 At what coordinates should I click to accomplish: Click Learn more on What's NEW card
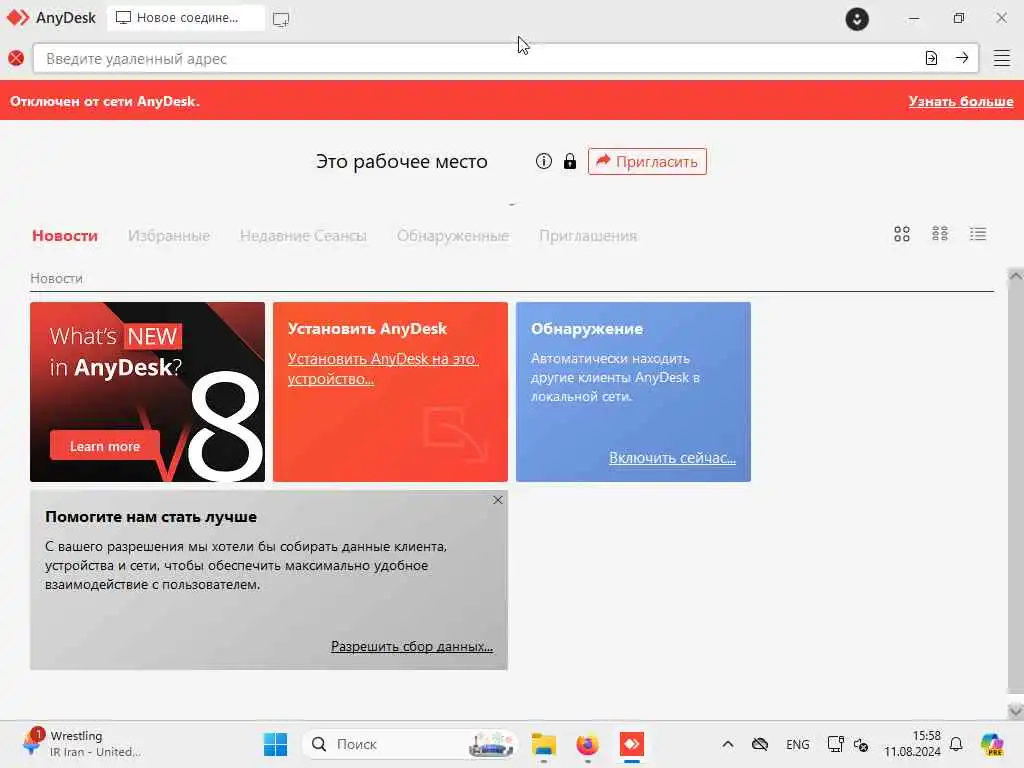(x=104, y=446)
